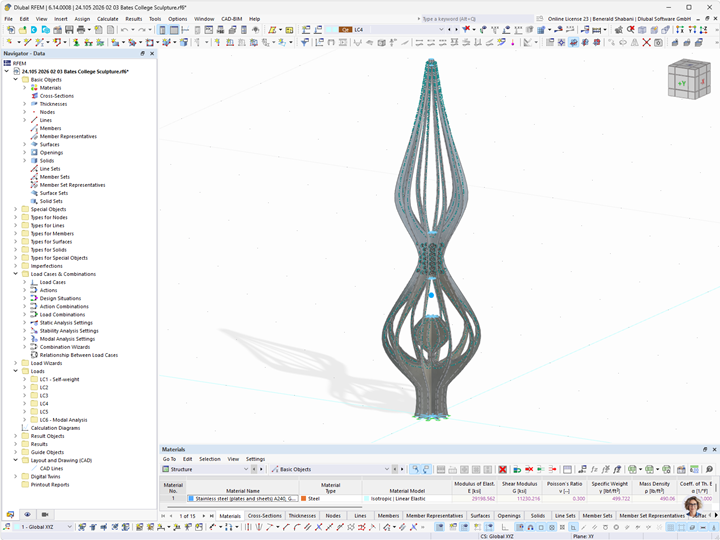Viewport: 720px width, 540px height.
Task: Select Printout Reports in Navigator
Action: point(50,485)
